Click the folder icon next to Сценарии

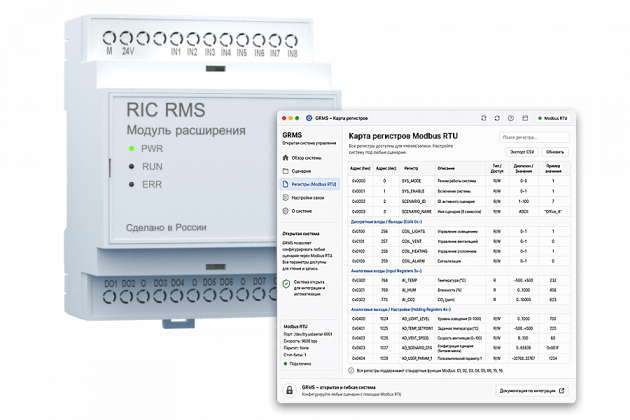click(x=285, y=171)
